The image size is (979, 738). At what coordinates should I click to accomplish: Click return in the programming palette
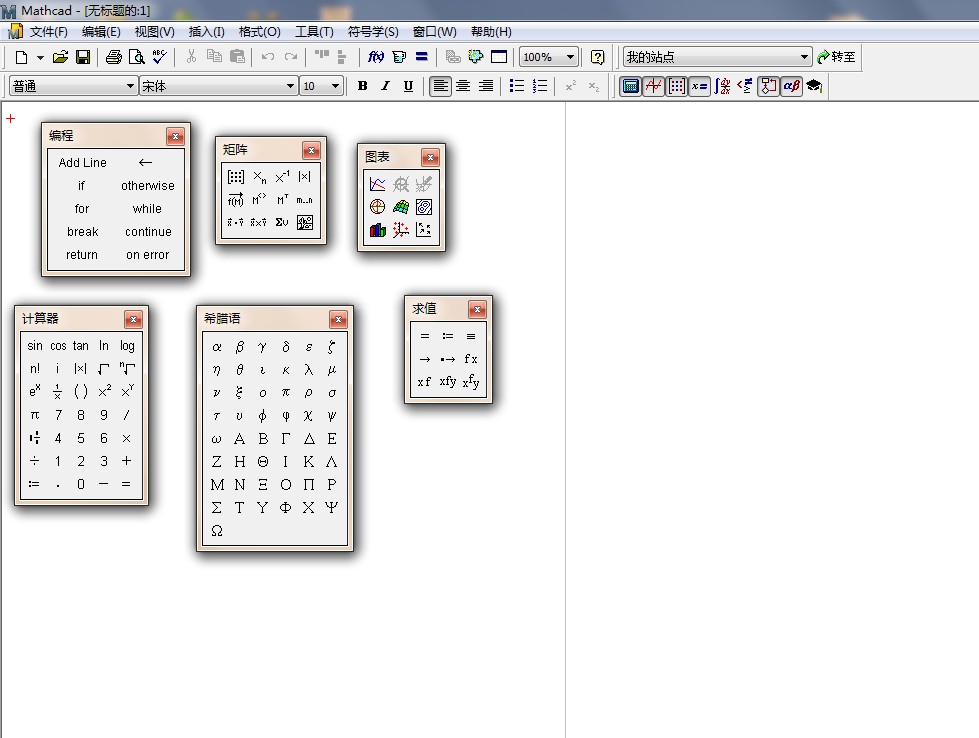[x=82, y=255]
